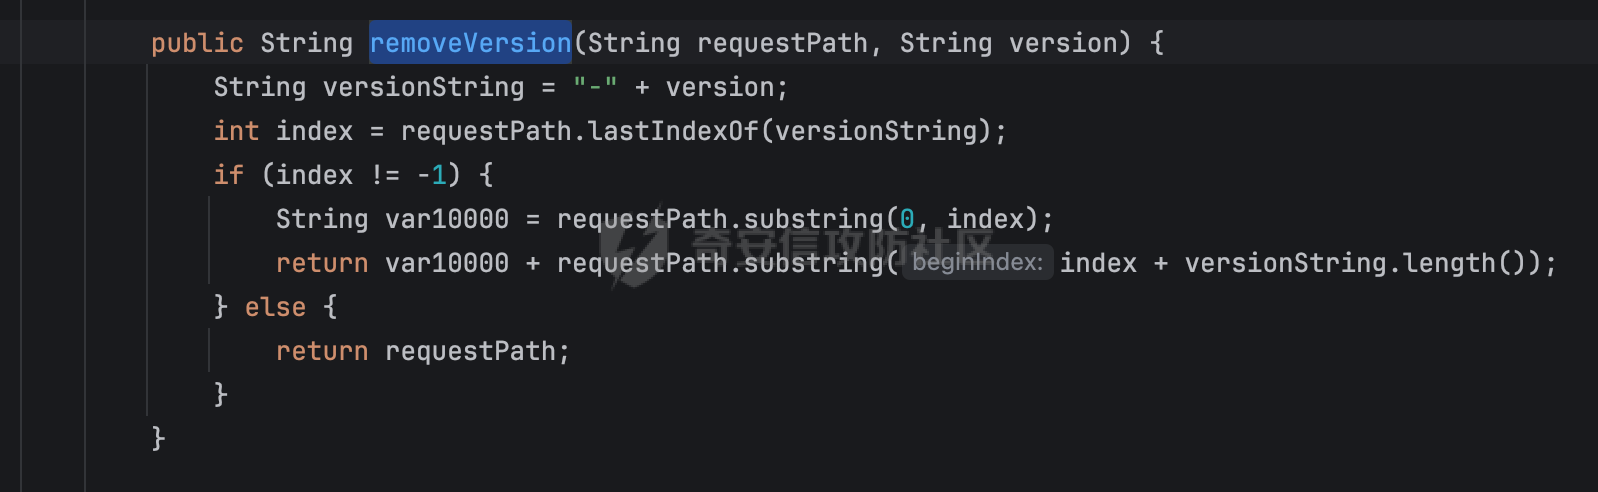Click the public keyword
Viewport: 1598px width, 492px height.
[x=197, y=43]
